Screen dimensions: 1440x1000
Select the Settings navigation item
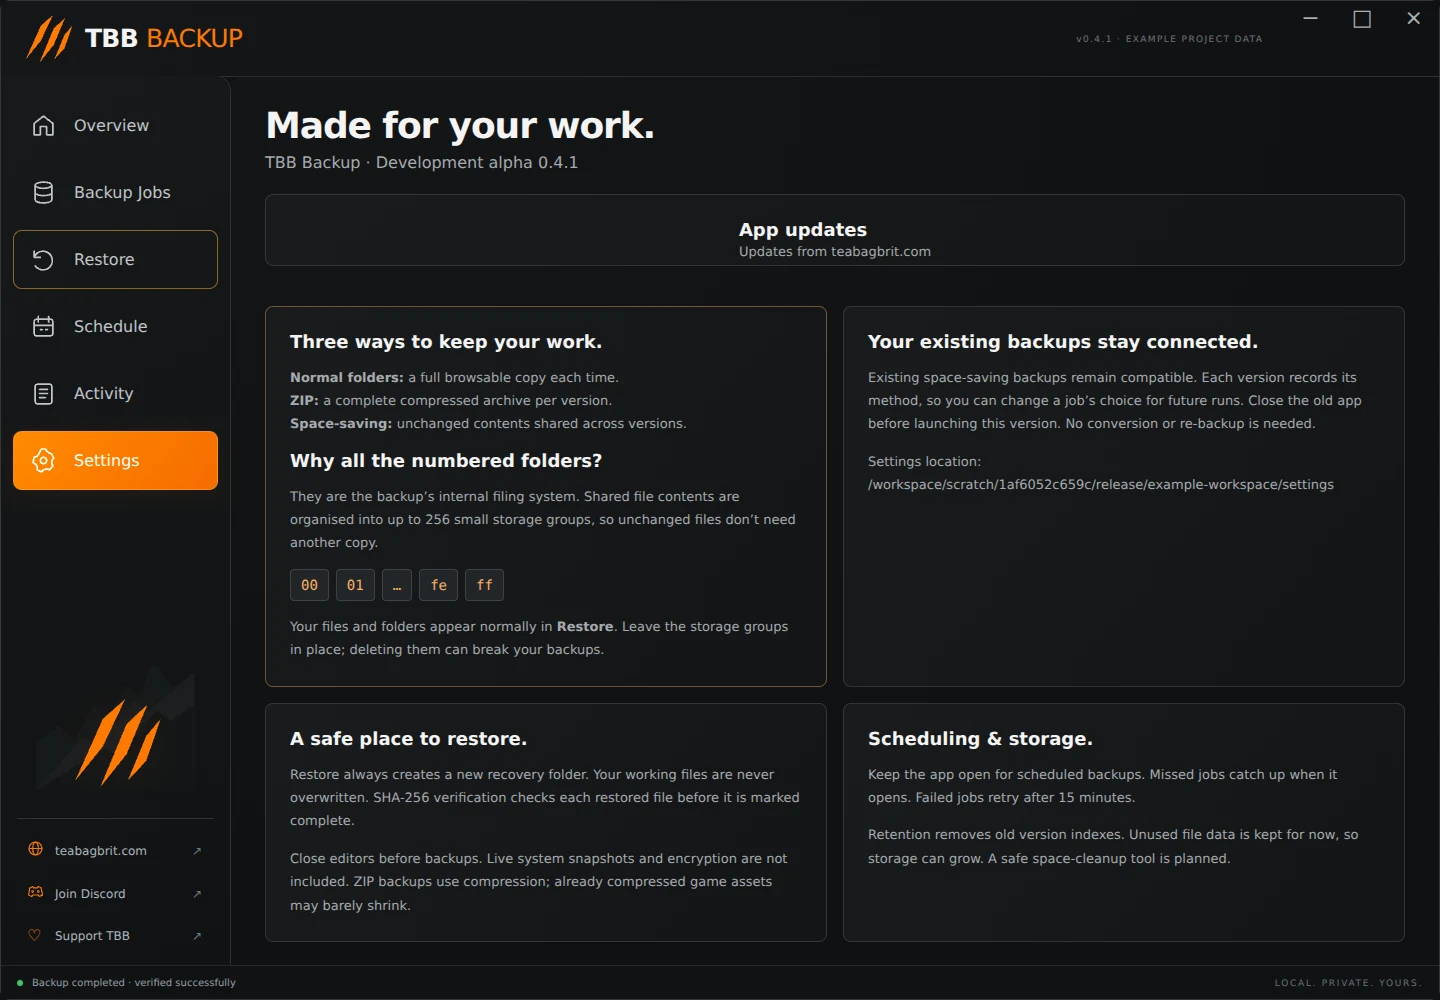[115, 460]
